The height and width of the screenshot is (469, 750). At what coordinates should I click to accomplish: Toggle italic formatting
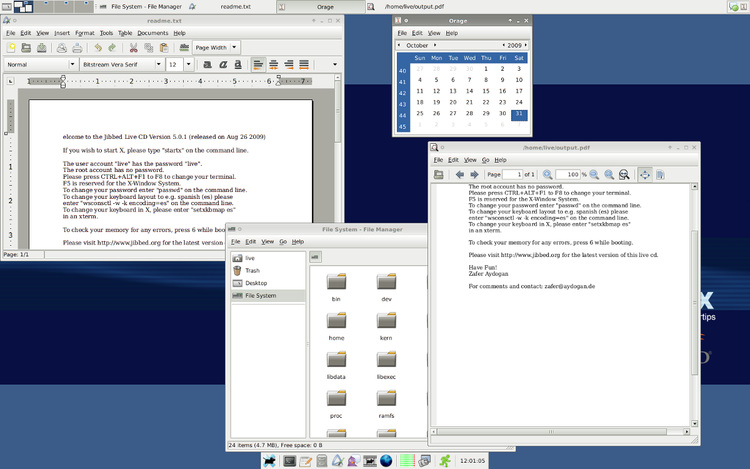pos(223,64)
